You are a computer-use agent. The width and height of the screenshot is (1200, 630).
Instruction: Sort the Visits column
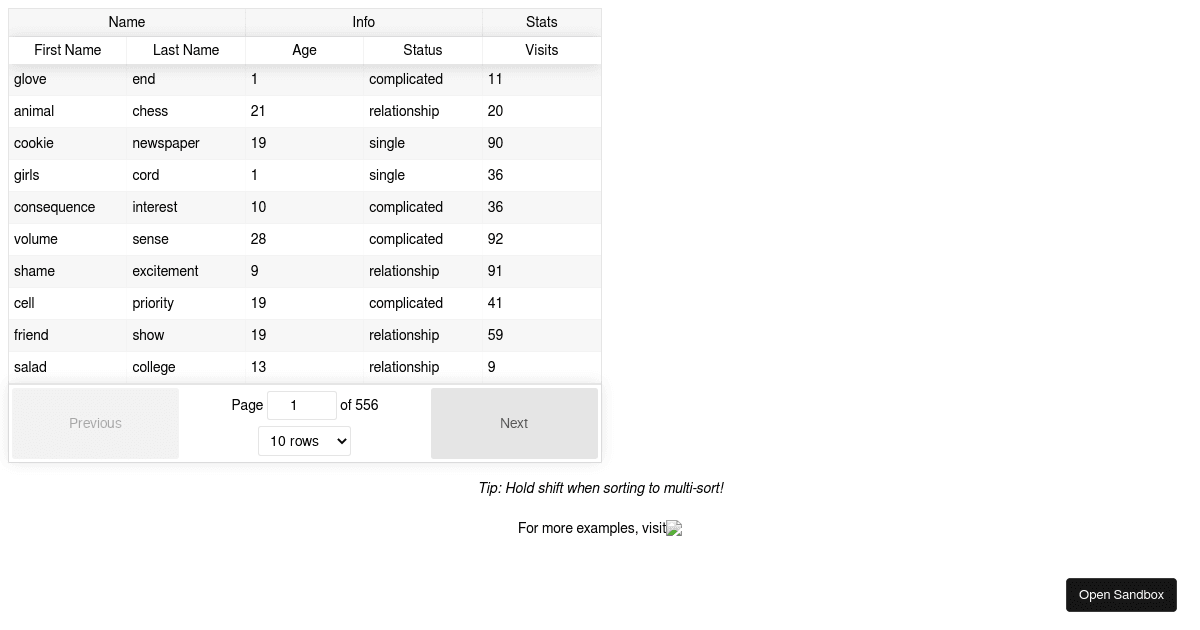click(541, 50)
